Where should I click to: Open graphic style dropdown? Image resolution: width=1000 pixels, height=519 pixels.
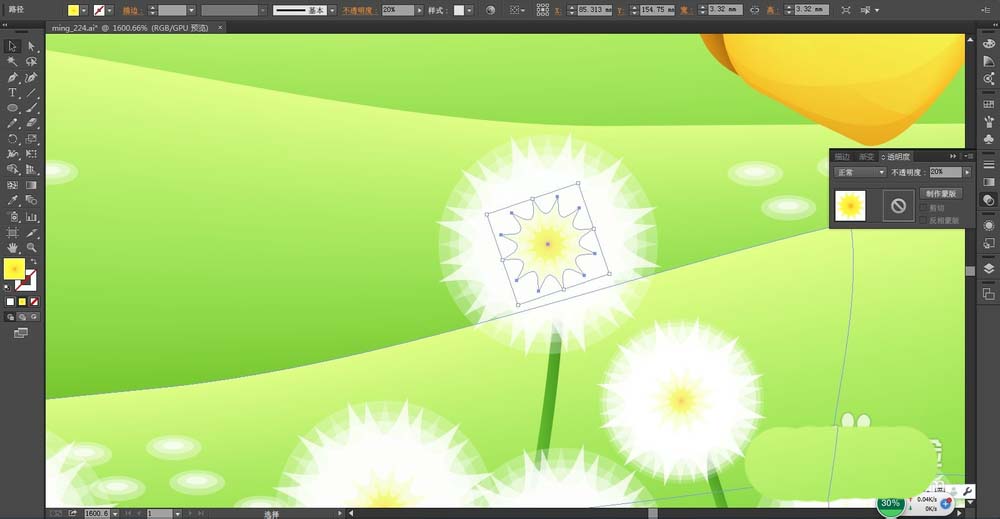(469, 10)
